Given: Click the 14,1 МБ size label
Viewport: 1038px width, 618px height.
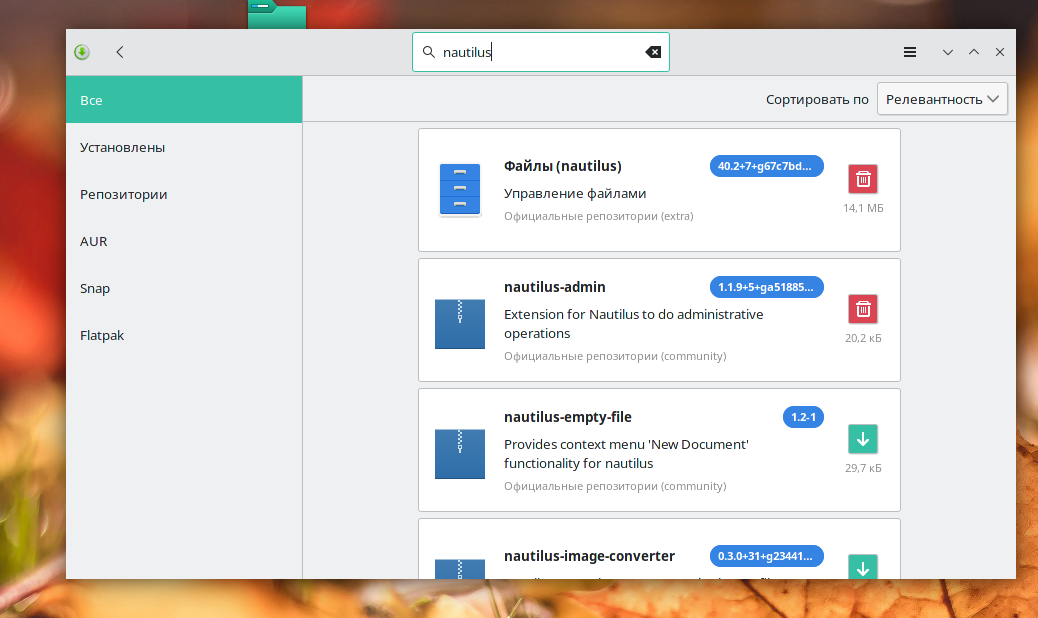Looking at the screenshot, I should [x=863, y=208].
